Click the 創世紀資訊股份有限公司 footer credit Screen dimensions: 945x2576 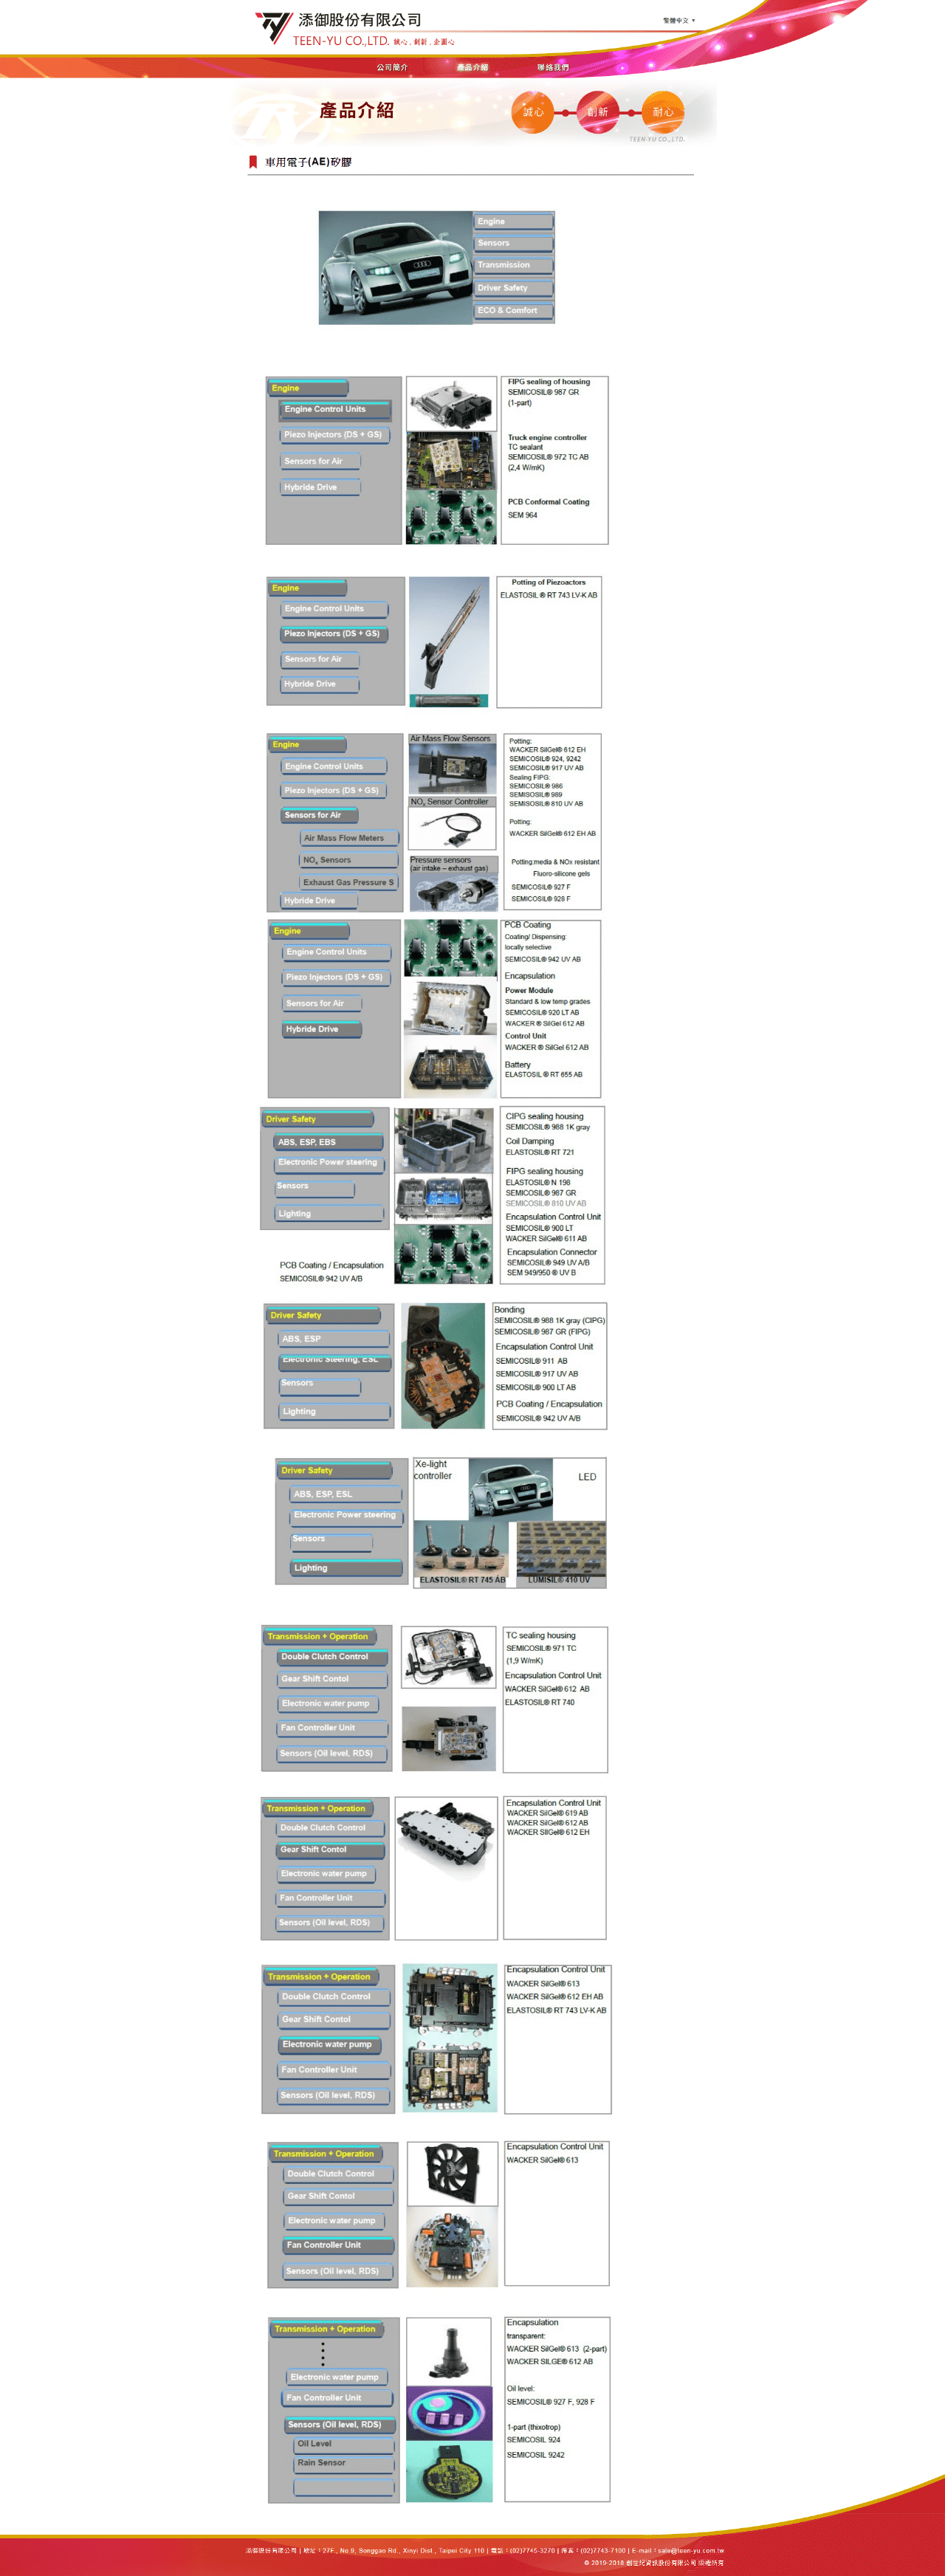pos(661,2562)
